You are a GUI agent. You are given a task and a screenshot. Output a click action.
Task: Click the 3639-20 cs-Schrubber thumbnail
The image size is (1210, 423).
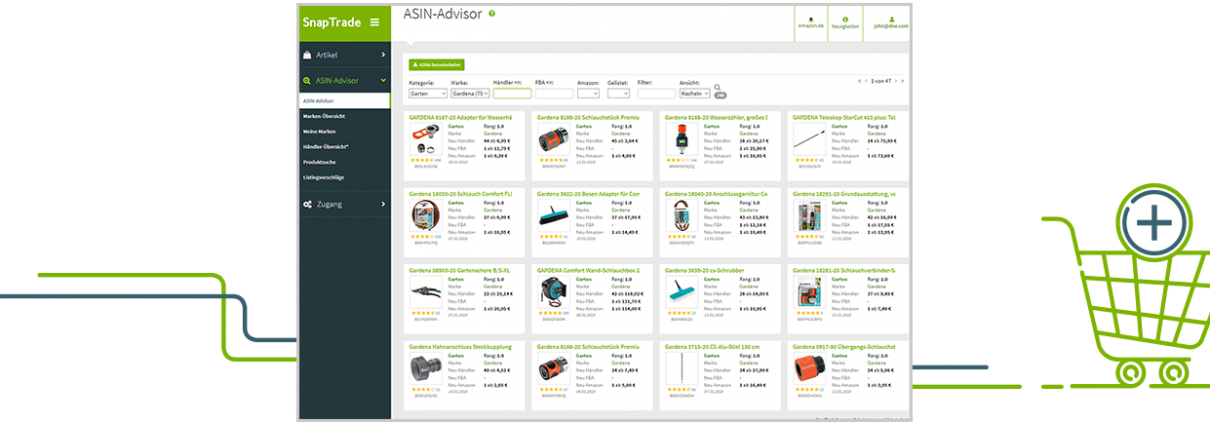[681, 293]
